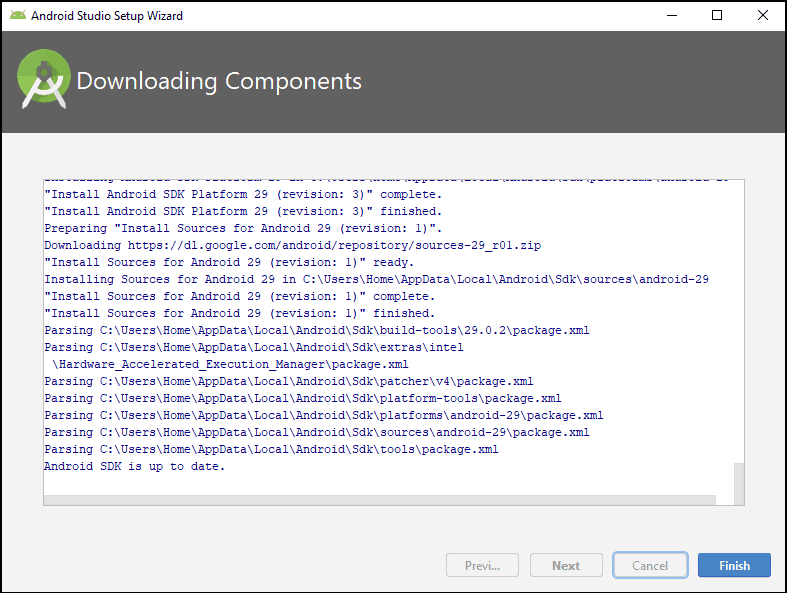
Task: Click the "Install Sources for Android 29" complete line
Action: coord(239,297)
